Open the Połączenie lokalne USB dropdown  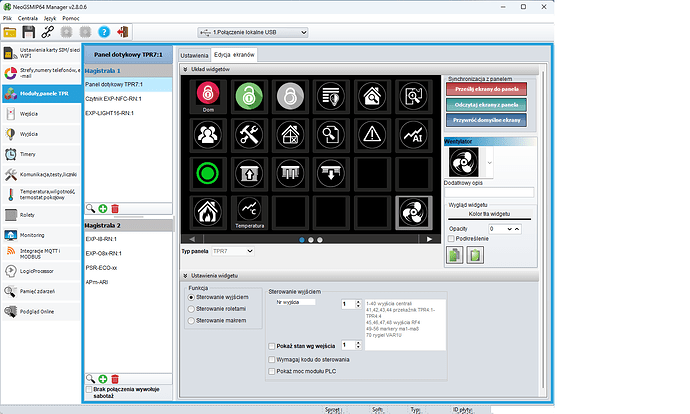[x=253, y=32]
